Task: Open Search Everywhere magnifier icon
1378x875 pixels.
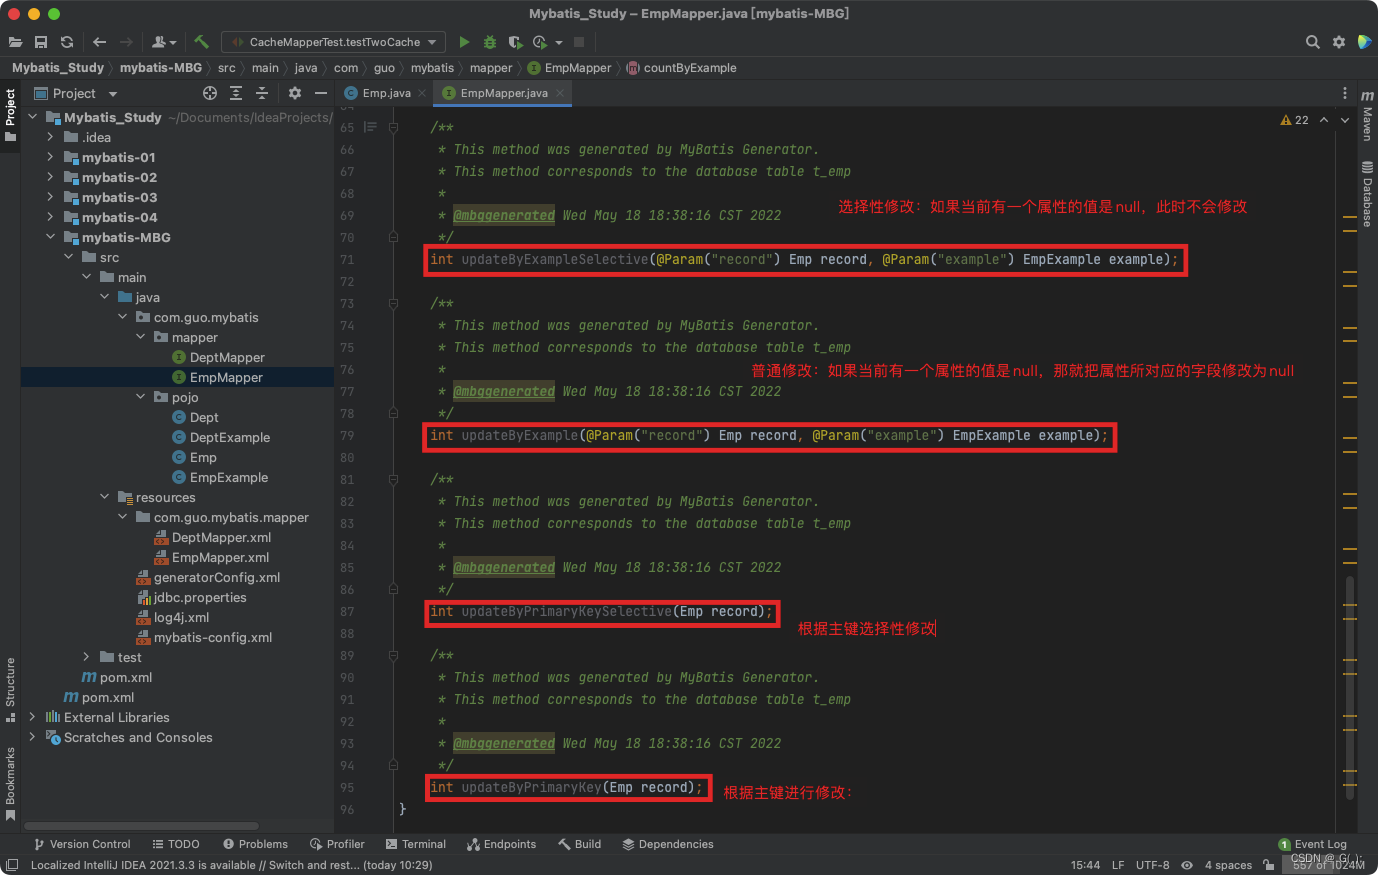Action: (x=1313, y=42)
